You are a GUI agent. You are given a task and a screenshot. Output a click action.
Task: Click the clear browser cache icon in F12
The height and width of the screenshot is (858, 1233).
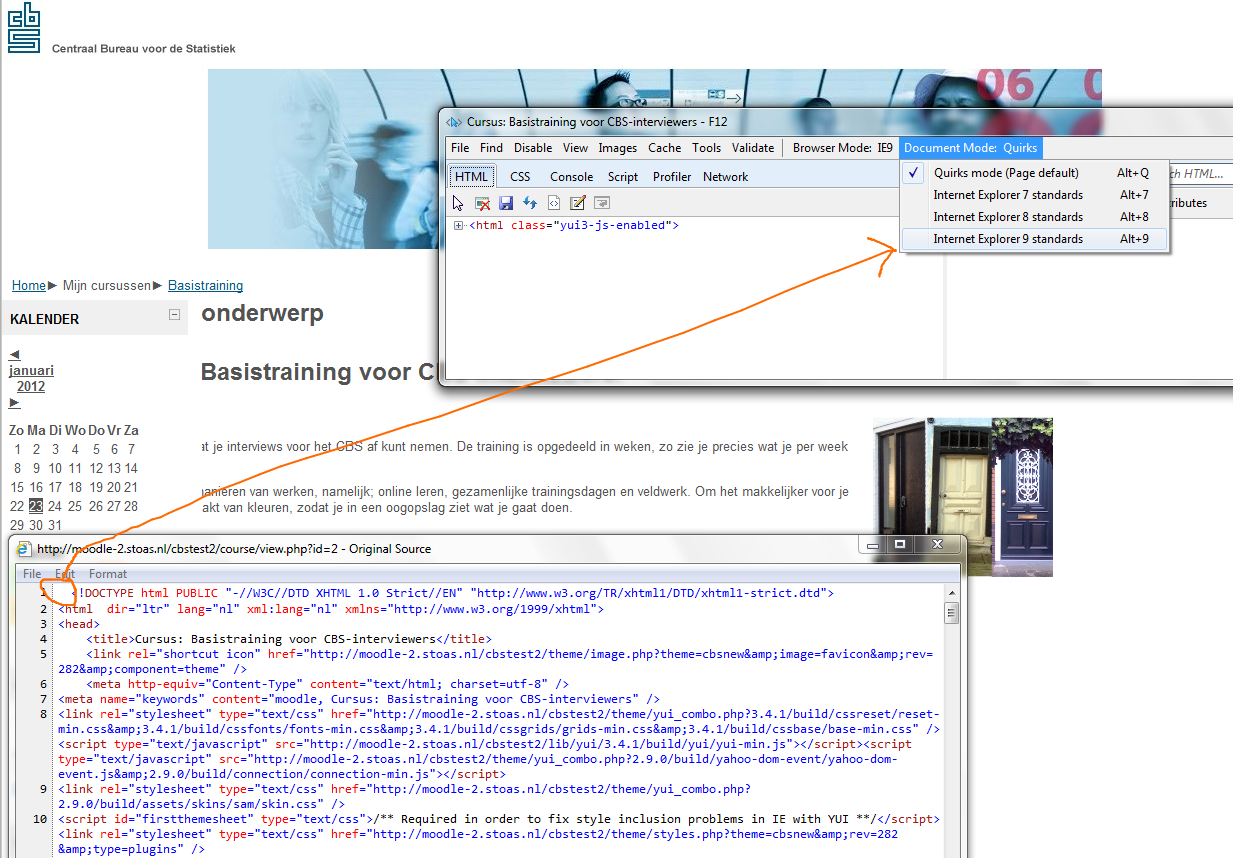tap(482, 203)
